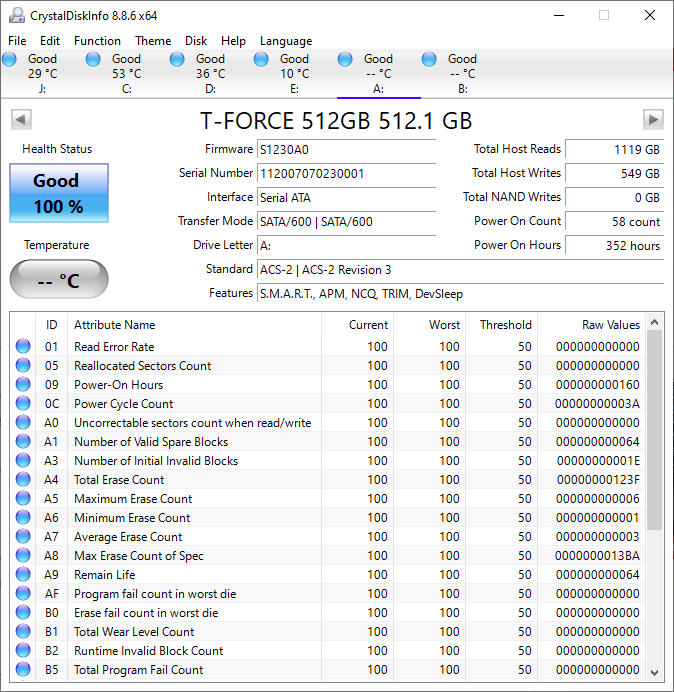Screen dimensions: 674x692
Task: Select the Total Erase Count attribute name
Action: tap(119, 480)
